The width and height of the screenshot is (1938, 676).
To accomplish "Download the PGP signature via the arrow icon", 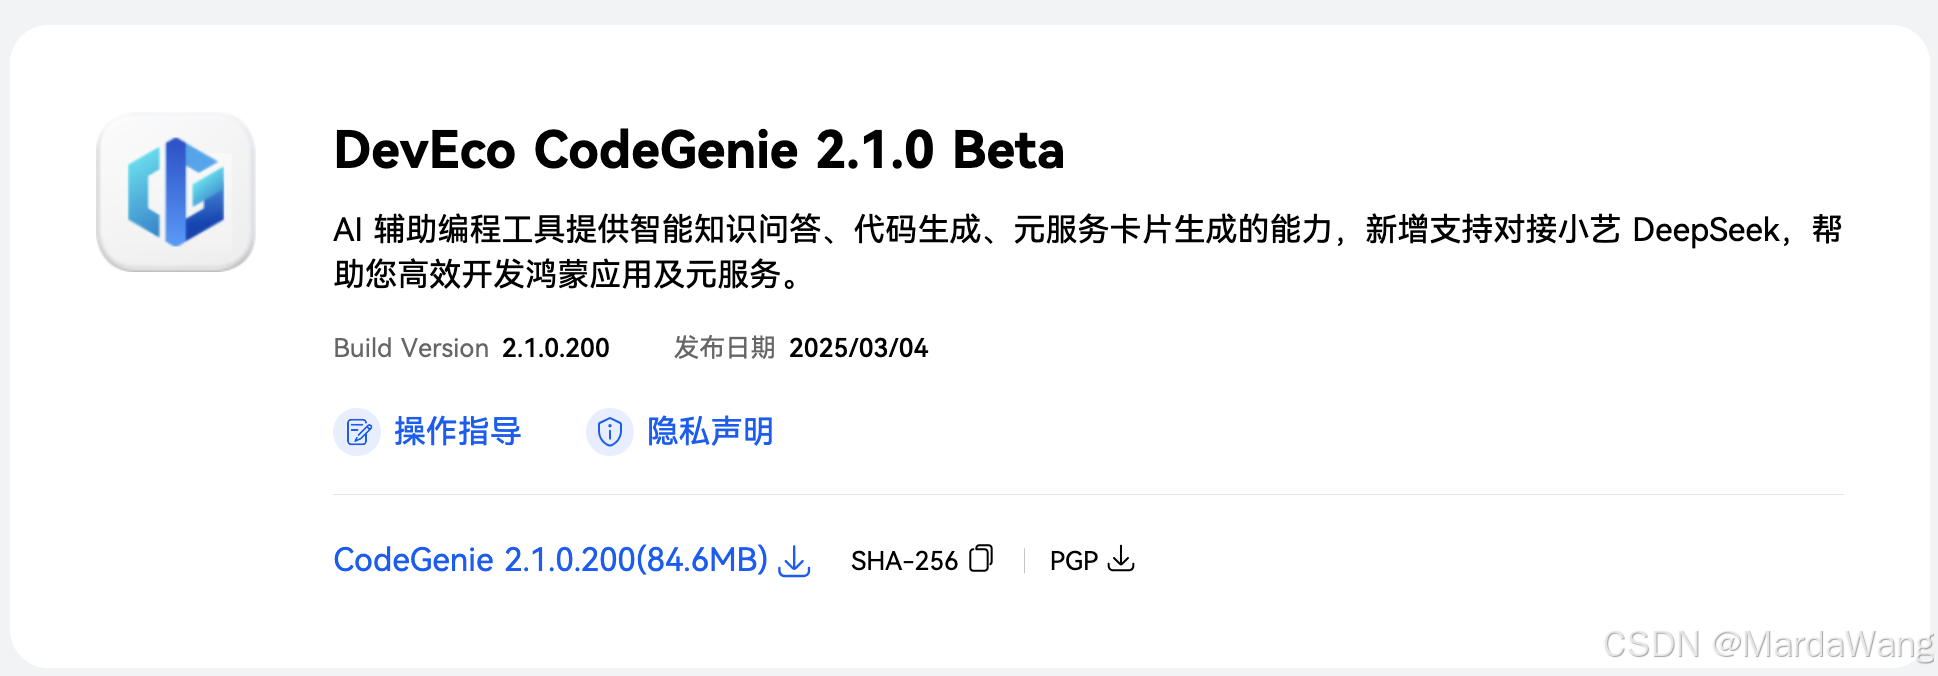I will [x=1122, y=558].
